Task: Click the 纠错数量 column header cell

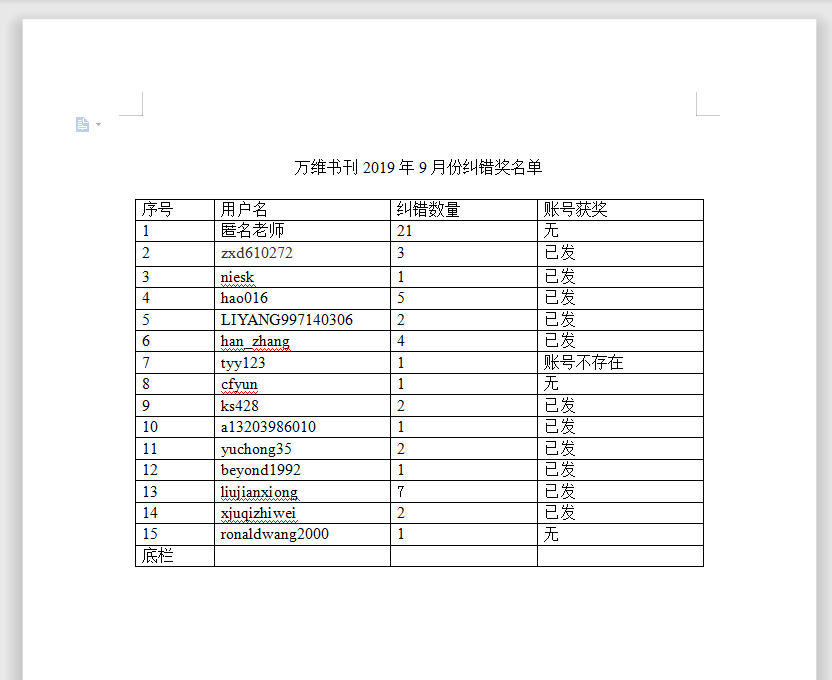Action: coord(428,210)
